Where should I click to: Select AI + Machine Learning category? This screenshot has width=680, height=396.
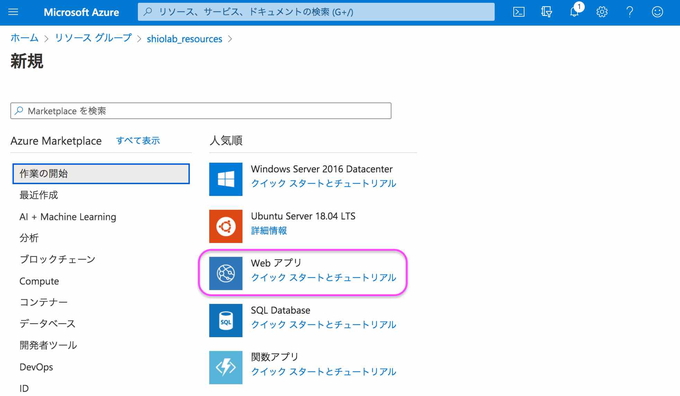pyautogui.click(x=68, y=216)
